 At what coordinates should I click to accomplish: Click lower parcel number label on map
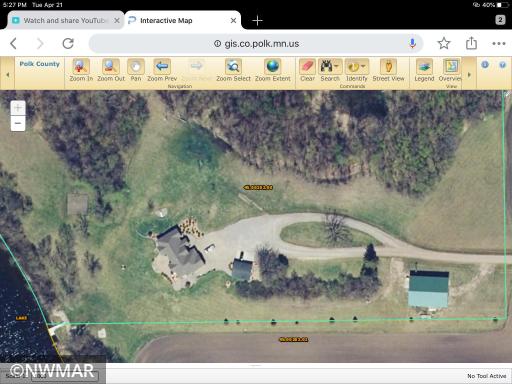pos(293,340)
